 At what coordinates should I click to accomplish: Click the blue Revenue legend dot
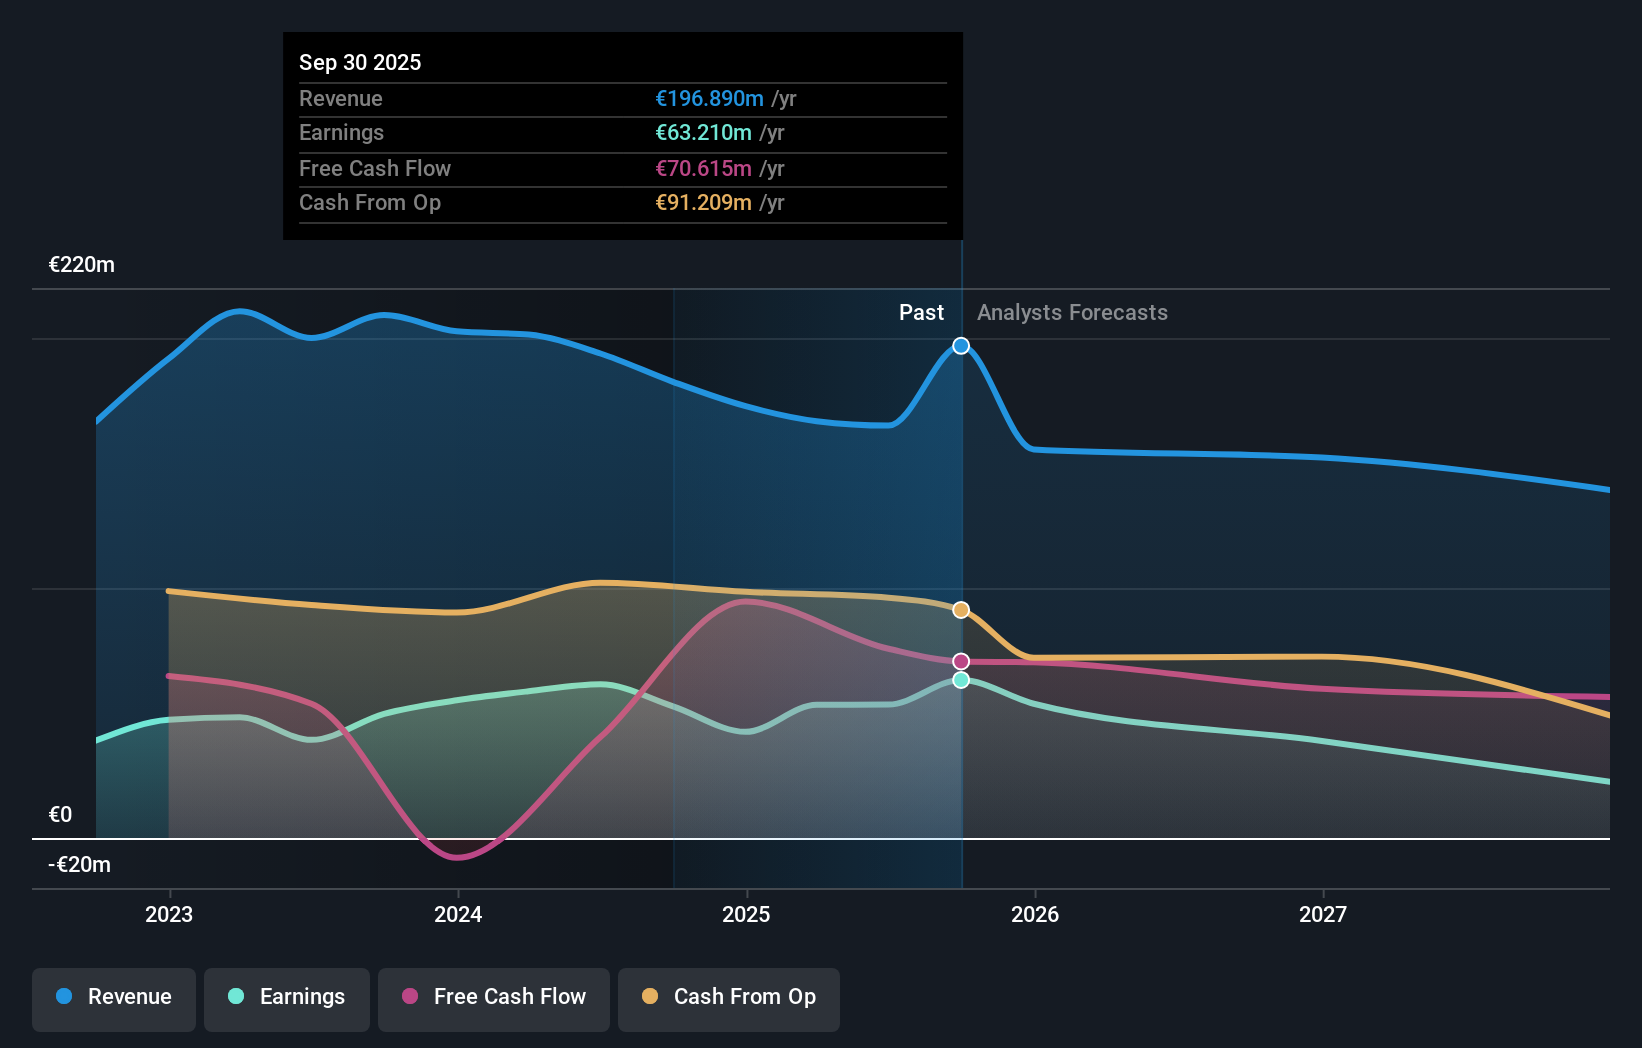[62, 997]
